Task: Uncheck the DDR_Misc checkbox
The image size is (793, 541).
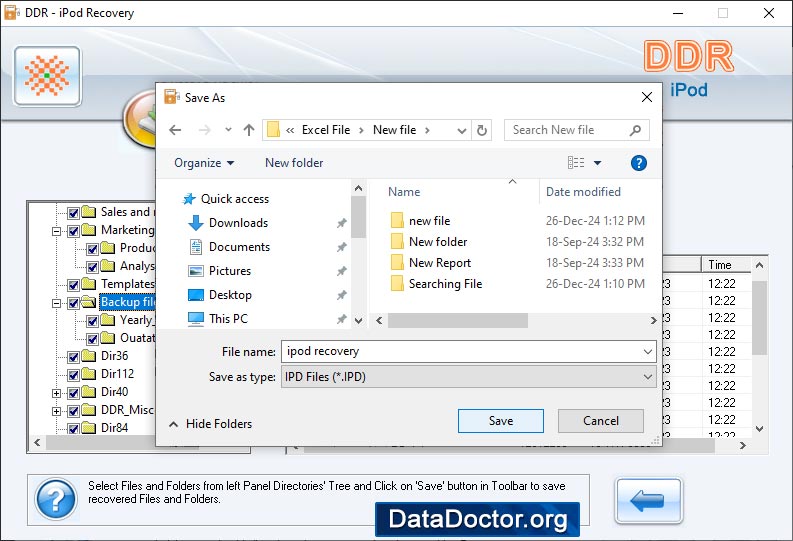Action: coord(73,411)
